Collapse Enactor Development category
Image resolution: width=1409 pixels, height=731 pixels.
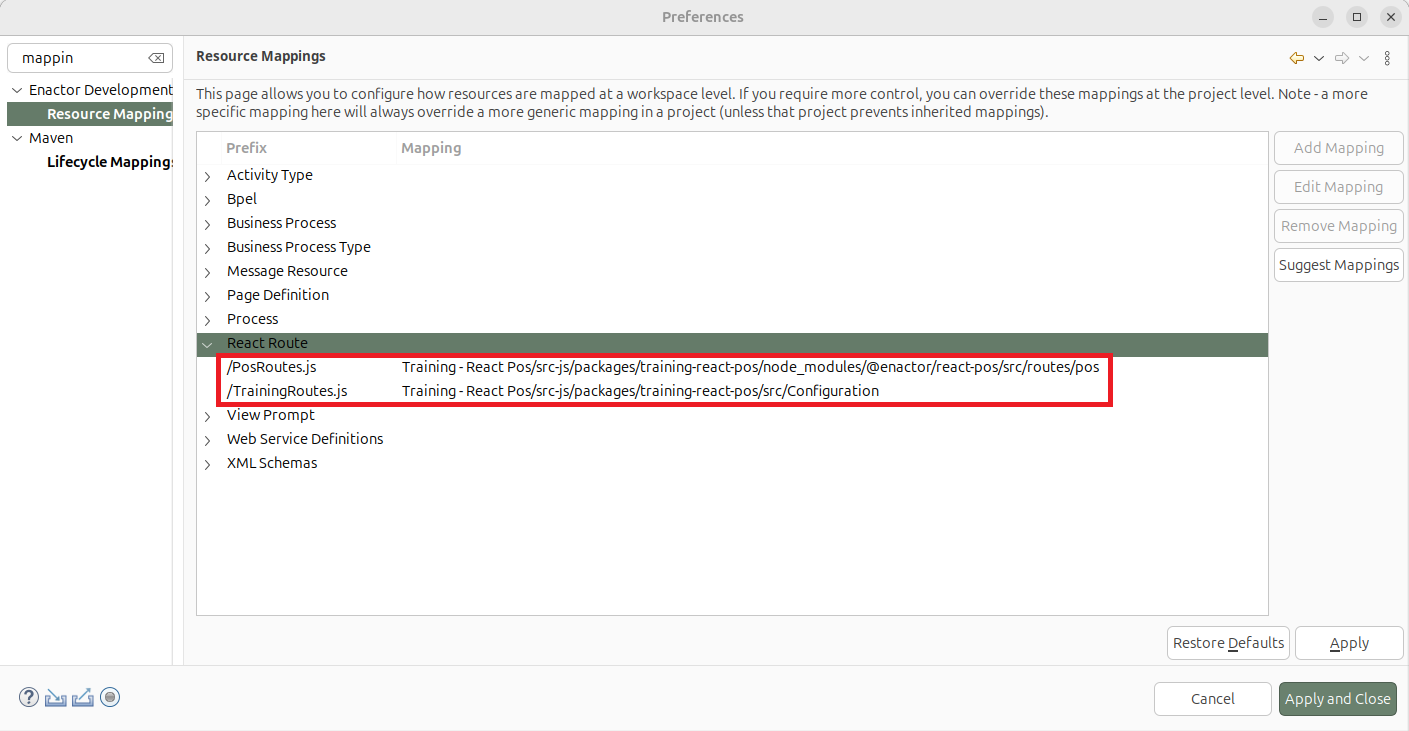click(17, 90)
